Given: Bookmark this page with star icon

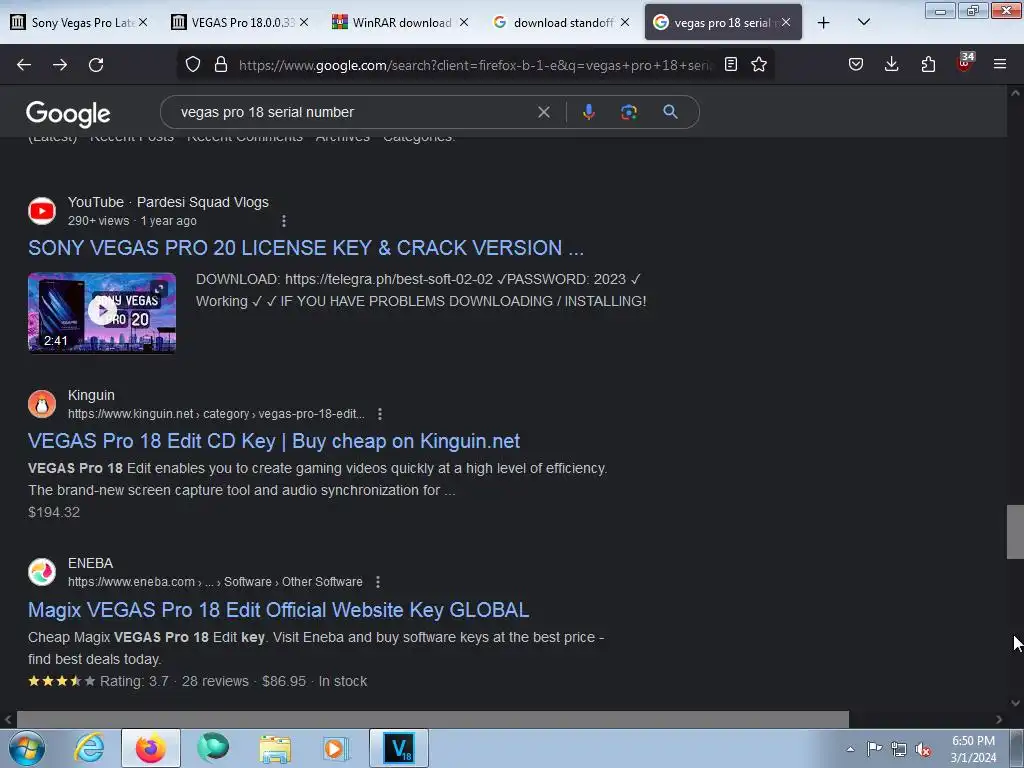Looking at the screenshot, I should 759,64.
